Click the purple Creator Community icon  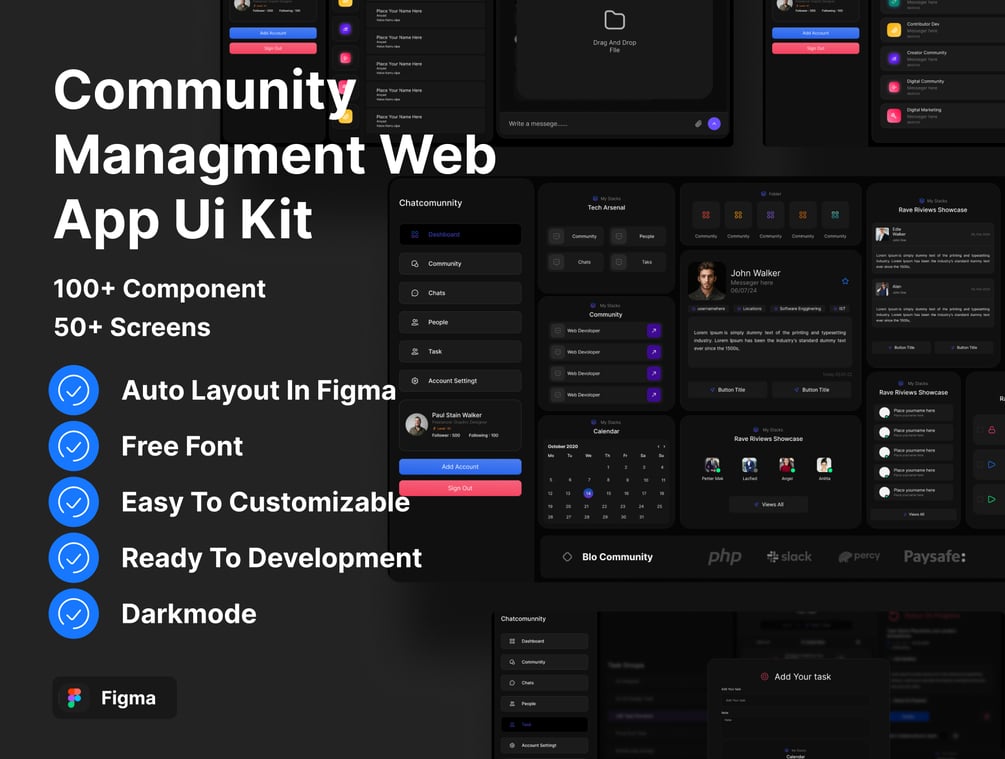click(893, 58)
